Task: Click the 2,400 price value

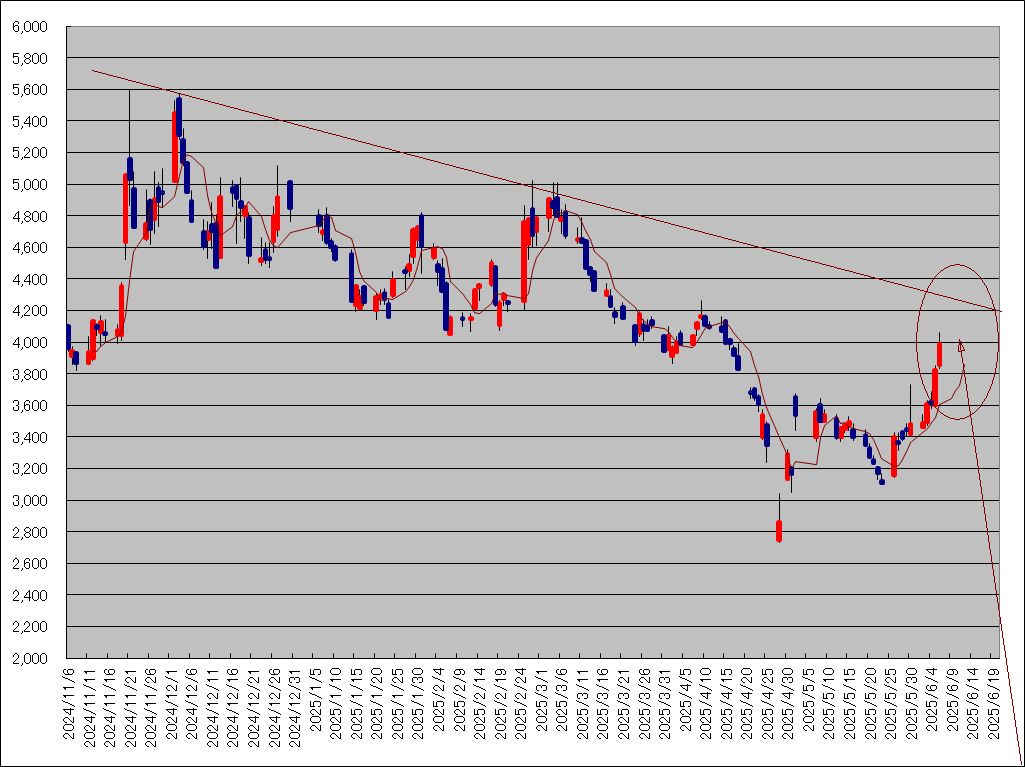Action: tap(30, 595)
